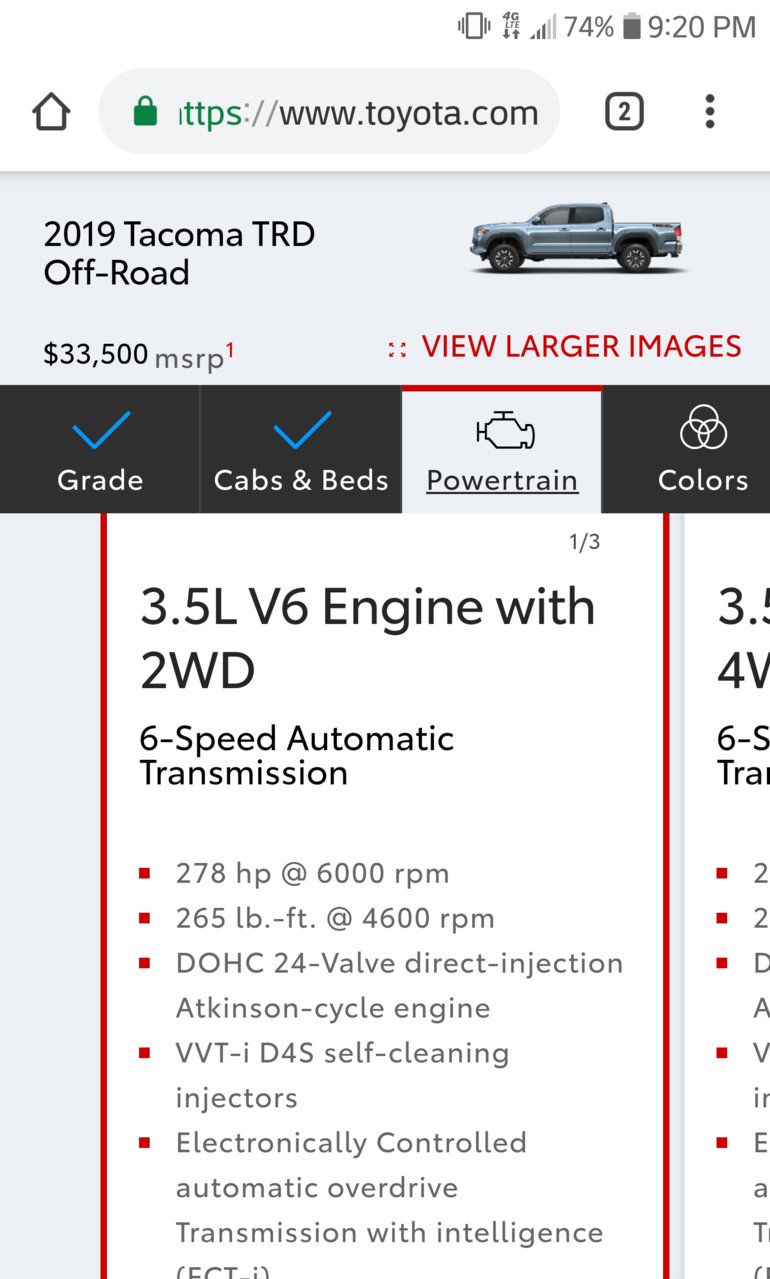Switch to the Colors tab label
Image resolution: width=770 pixels, height=1279 pixels.
703,481
